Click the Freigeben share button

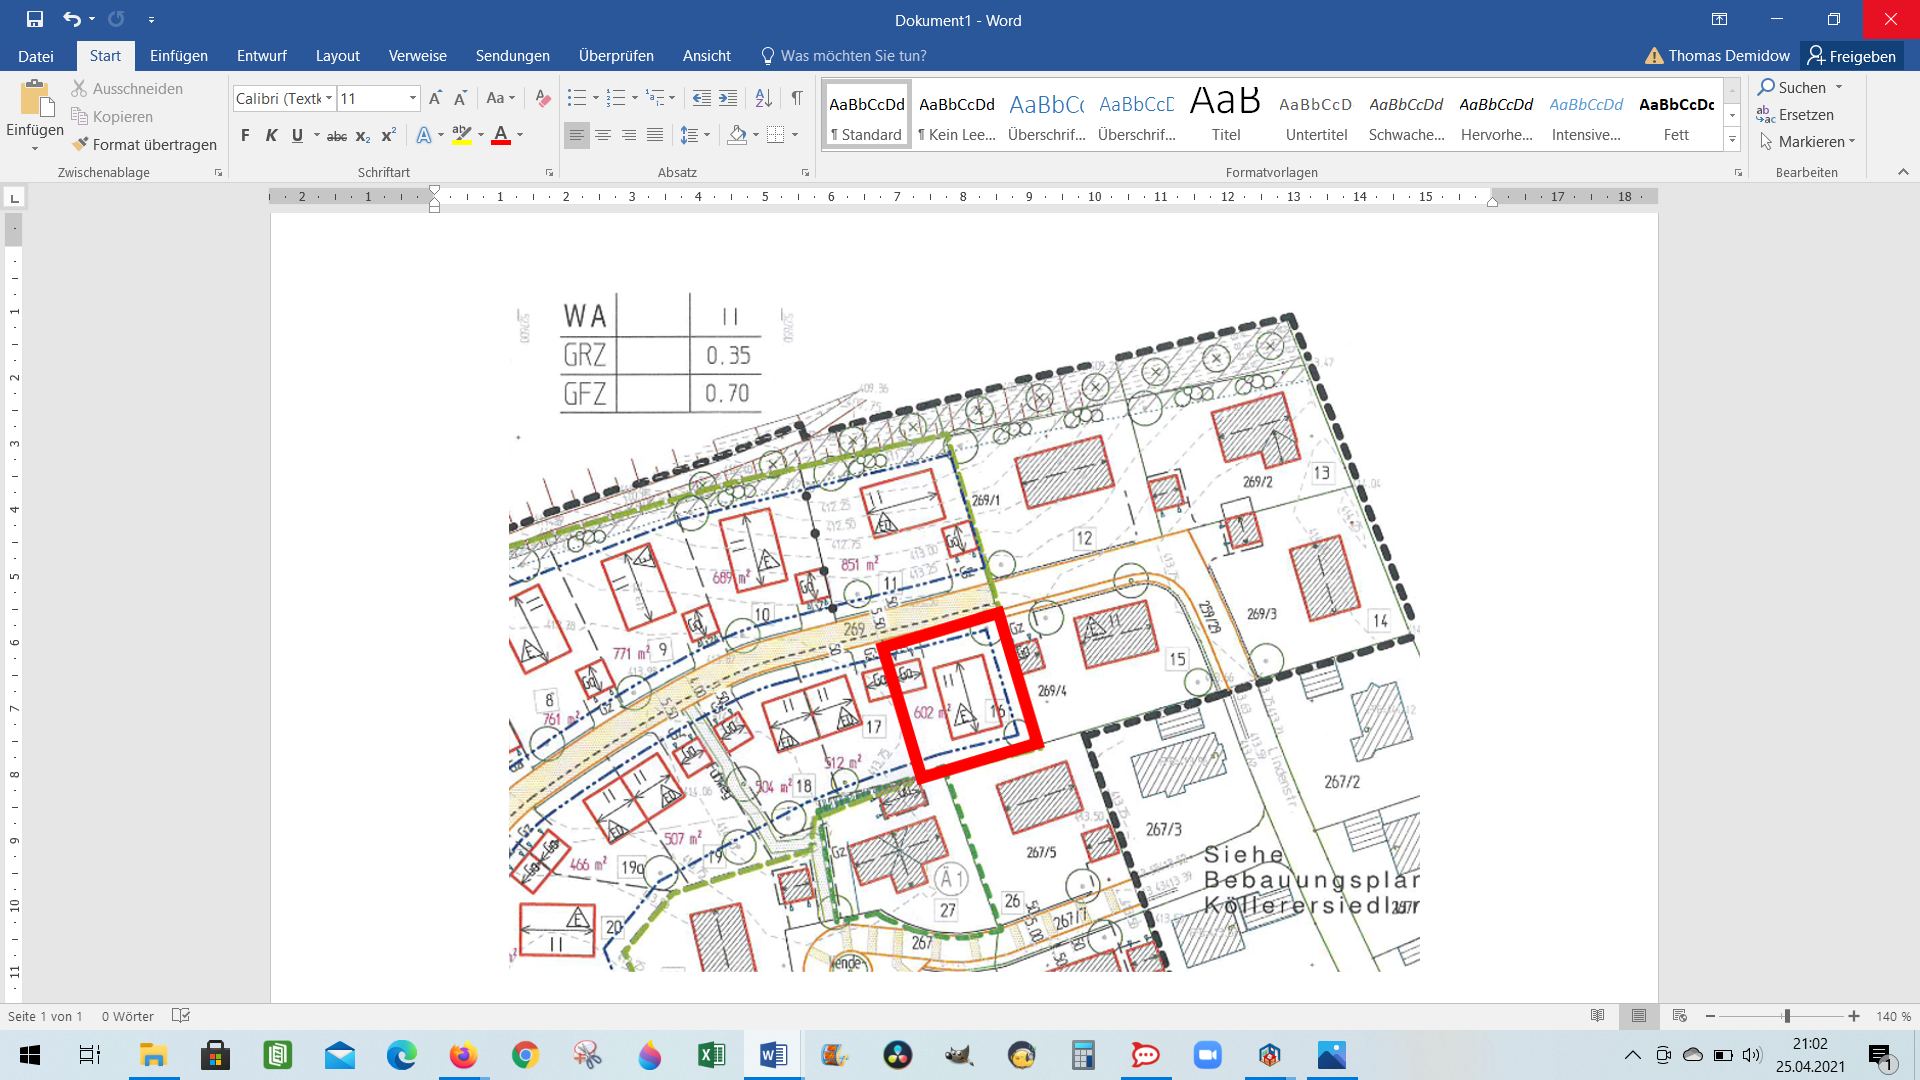pos(1851,56)
